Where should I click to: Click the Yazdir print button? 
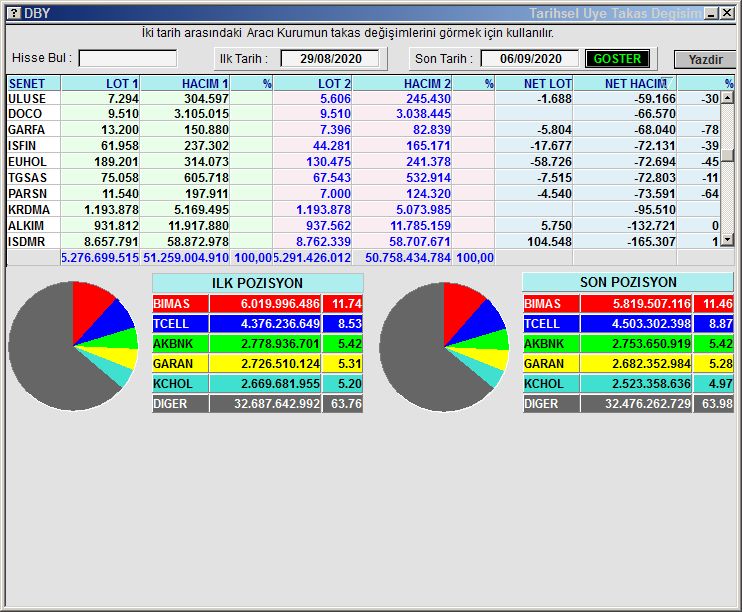(x=705, y=59)
